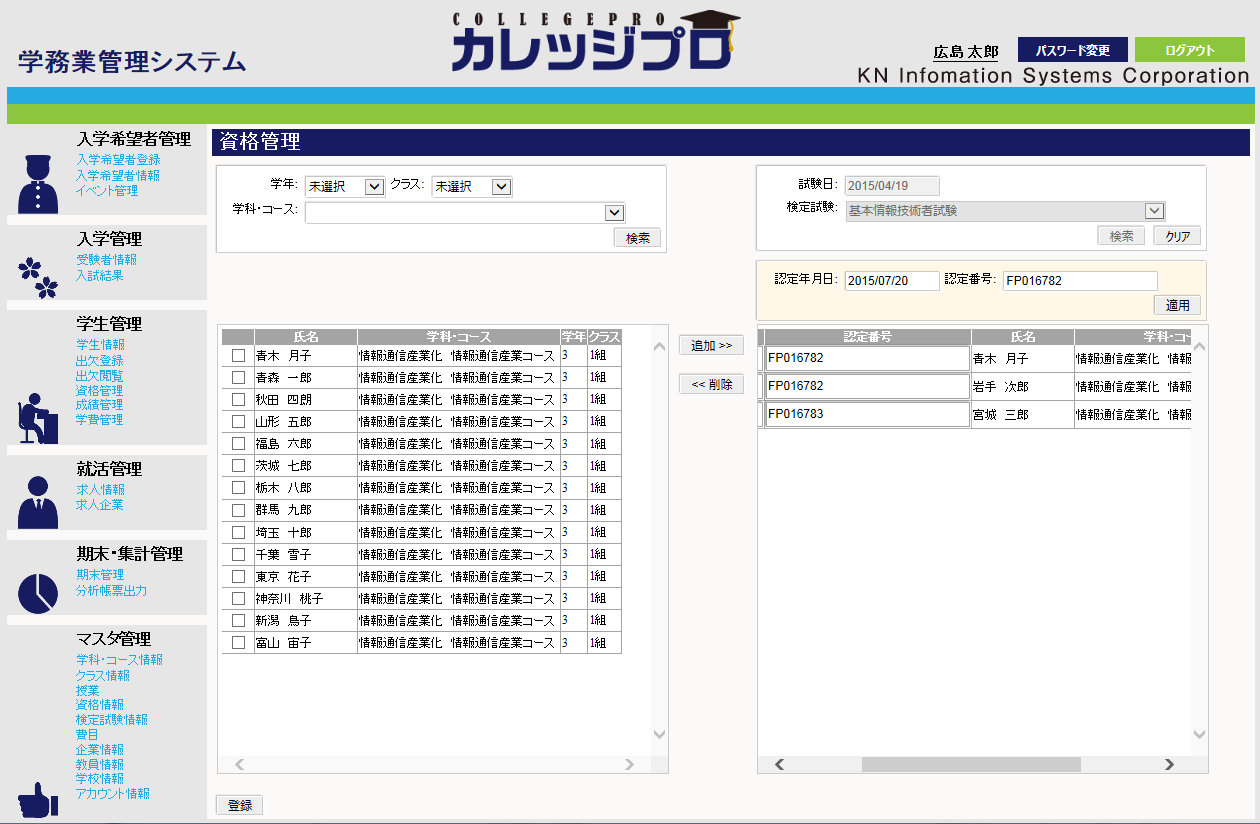Click the student at desk icon beside 学生管理
The width and height of the screenshot is (1260, 824).
(38, 417)
